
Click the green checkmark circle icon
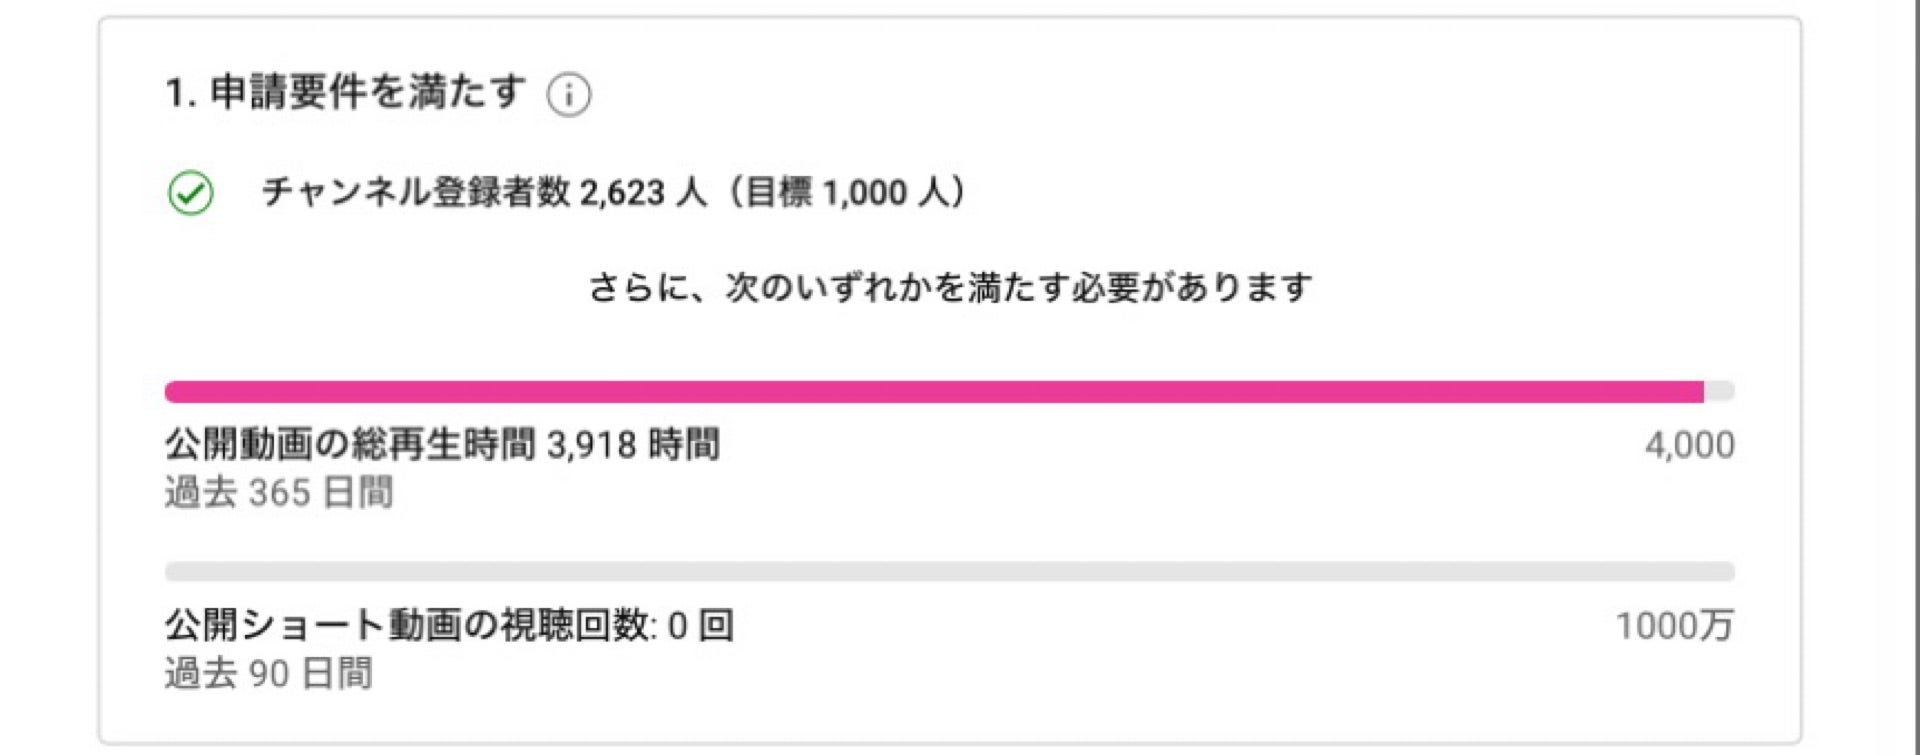pos(190,193)
